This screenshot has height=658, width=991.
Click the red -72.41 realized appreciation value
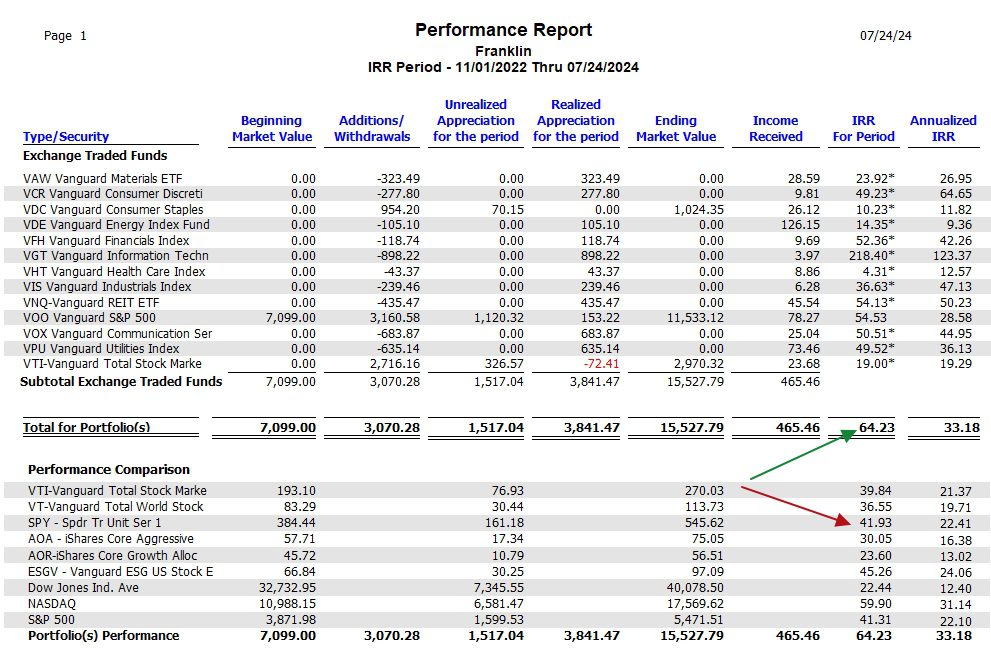point(601,364)
